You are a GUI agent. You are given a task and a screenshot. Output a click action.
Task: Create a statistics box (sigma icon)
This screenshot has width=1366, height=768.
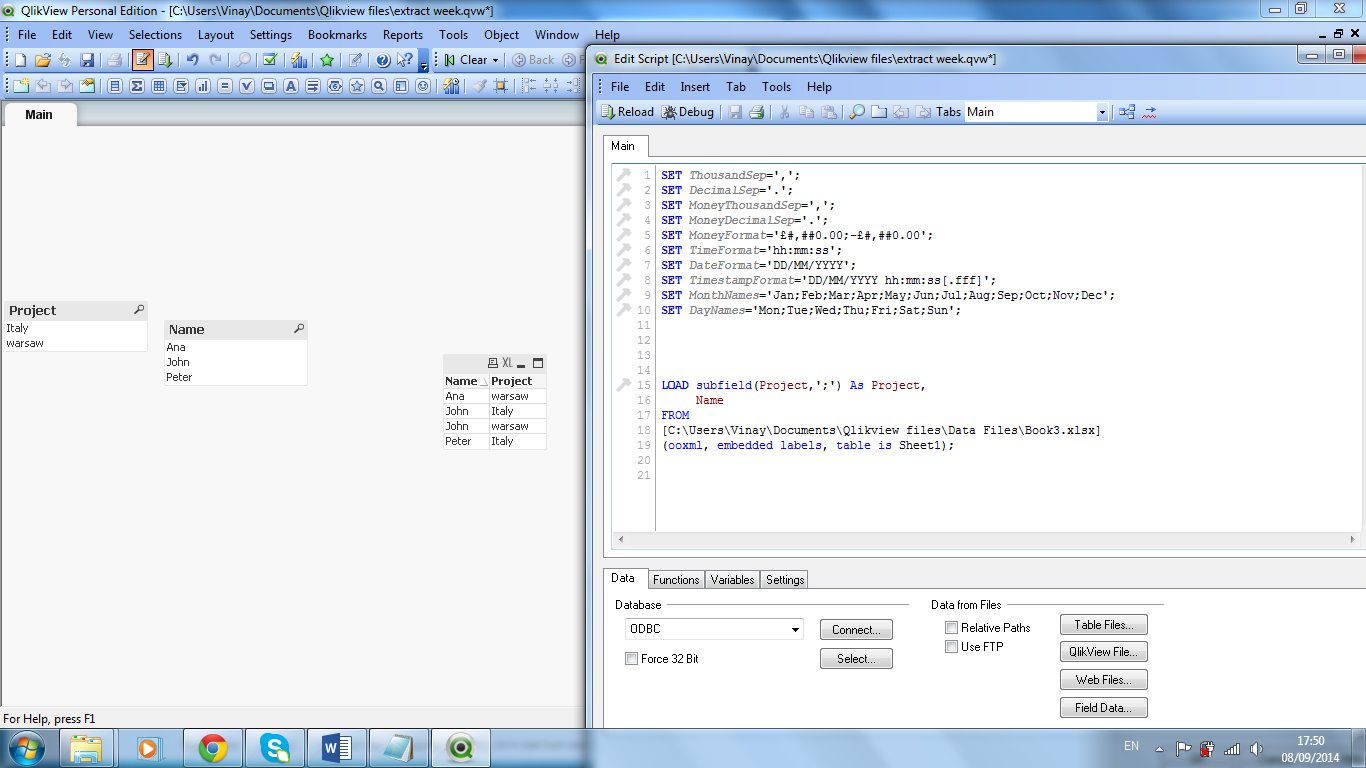click(x=137, y=86)
